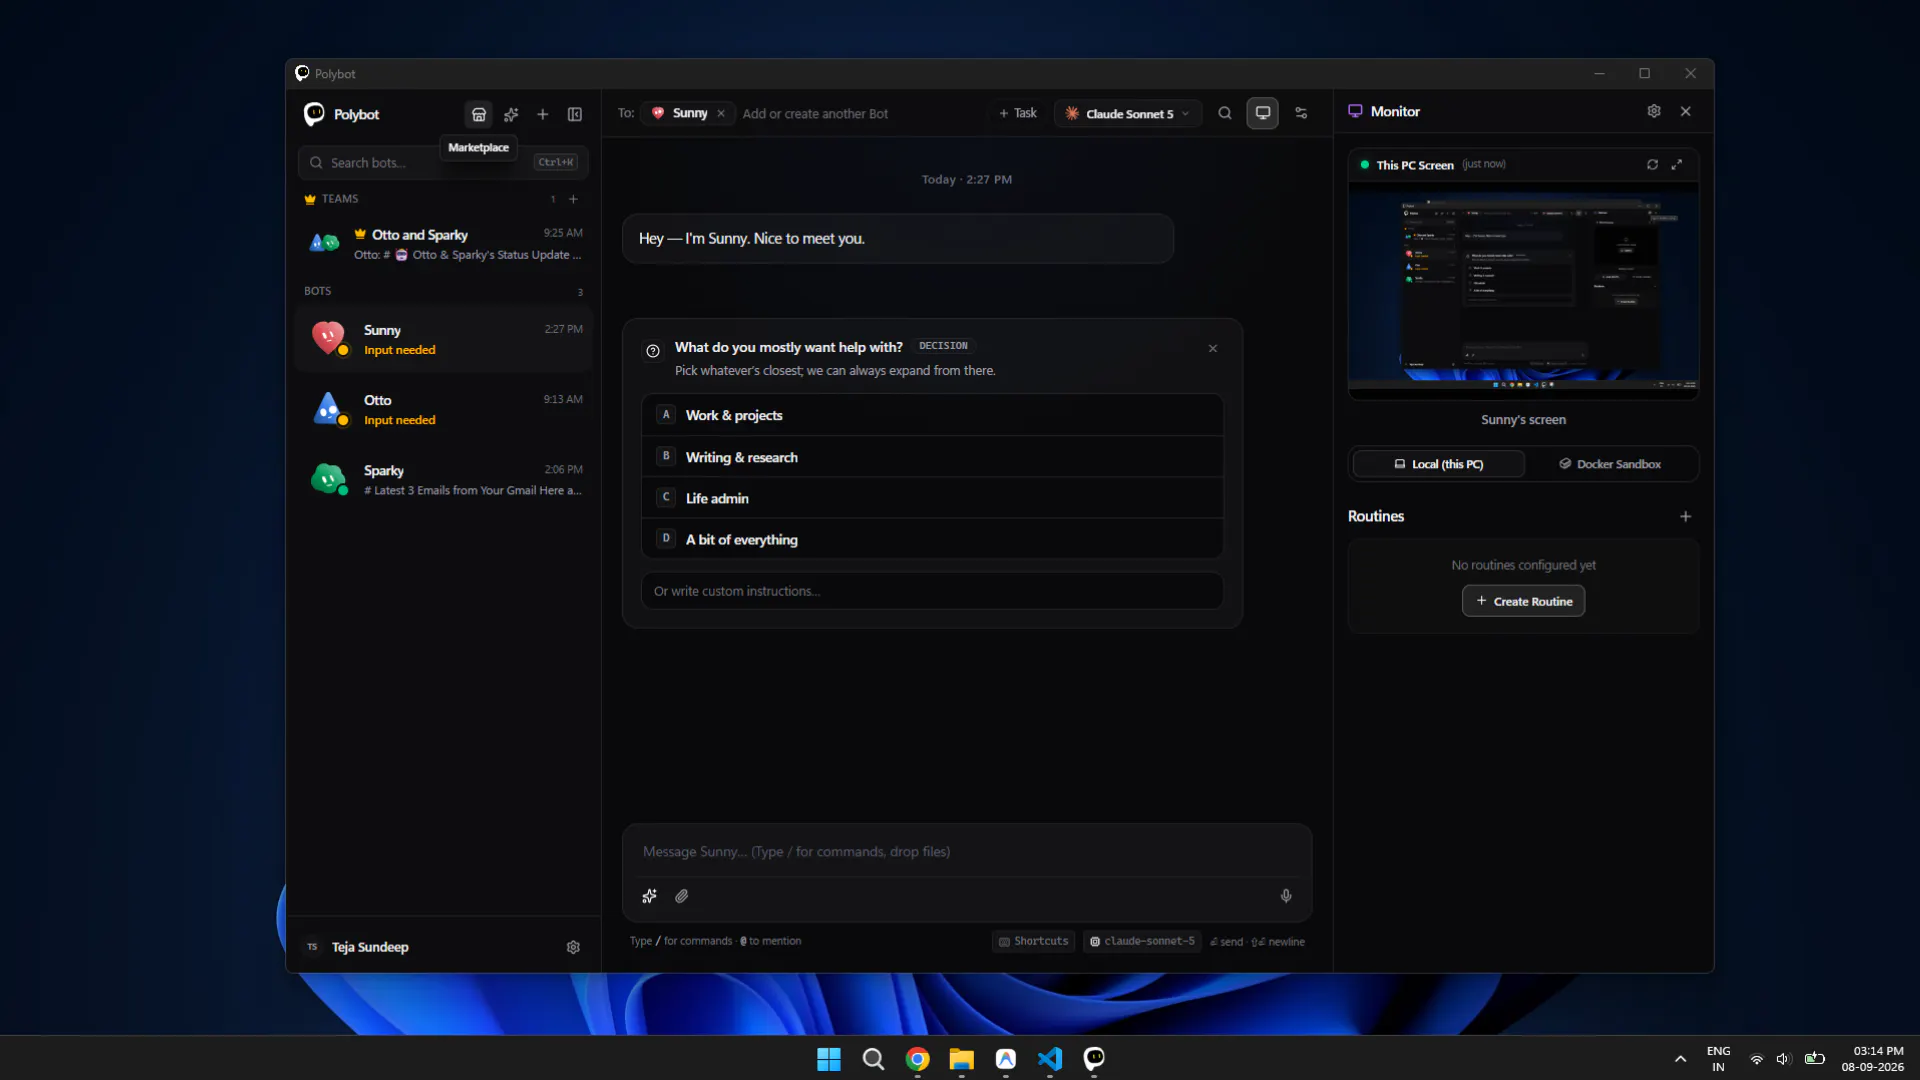Choose option B Writing & research
Screen dimensions: 1920x1080
click(932, 457)
